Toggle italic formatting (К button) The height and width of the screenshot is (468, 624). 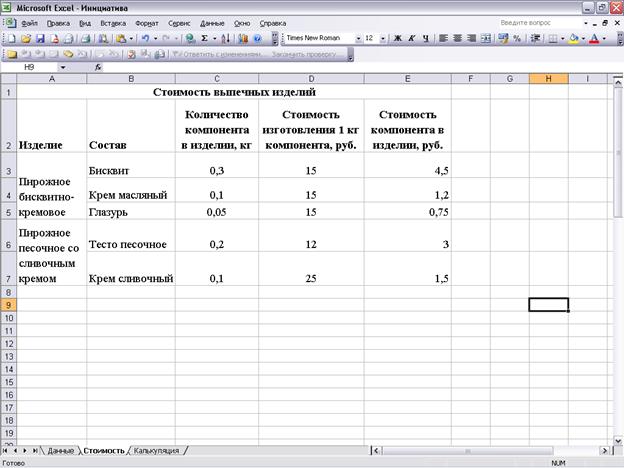click(x=413, y=38)
